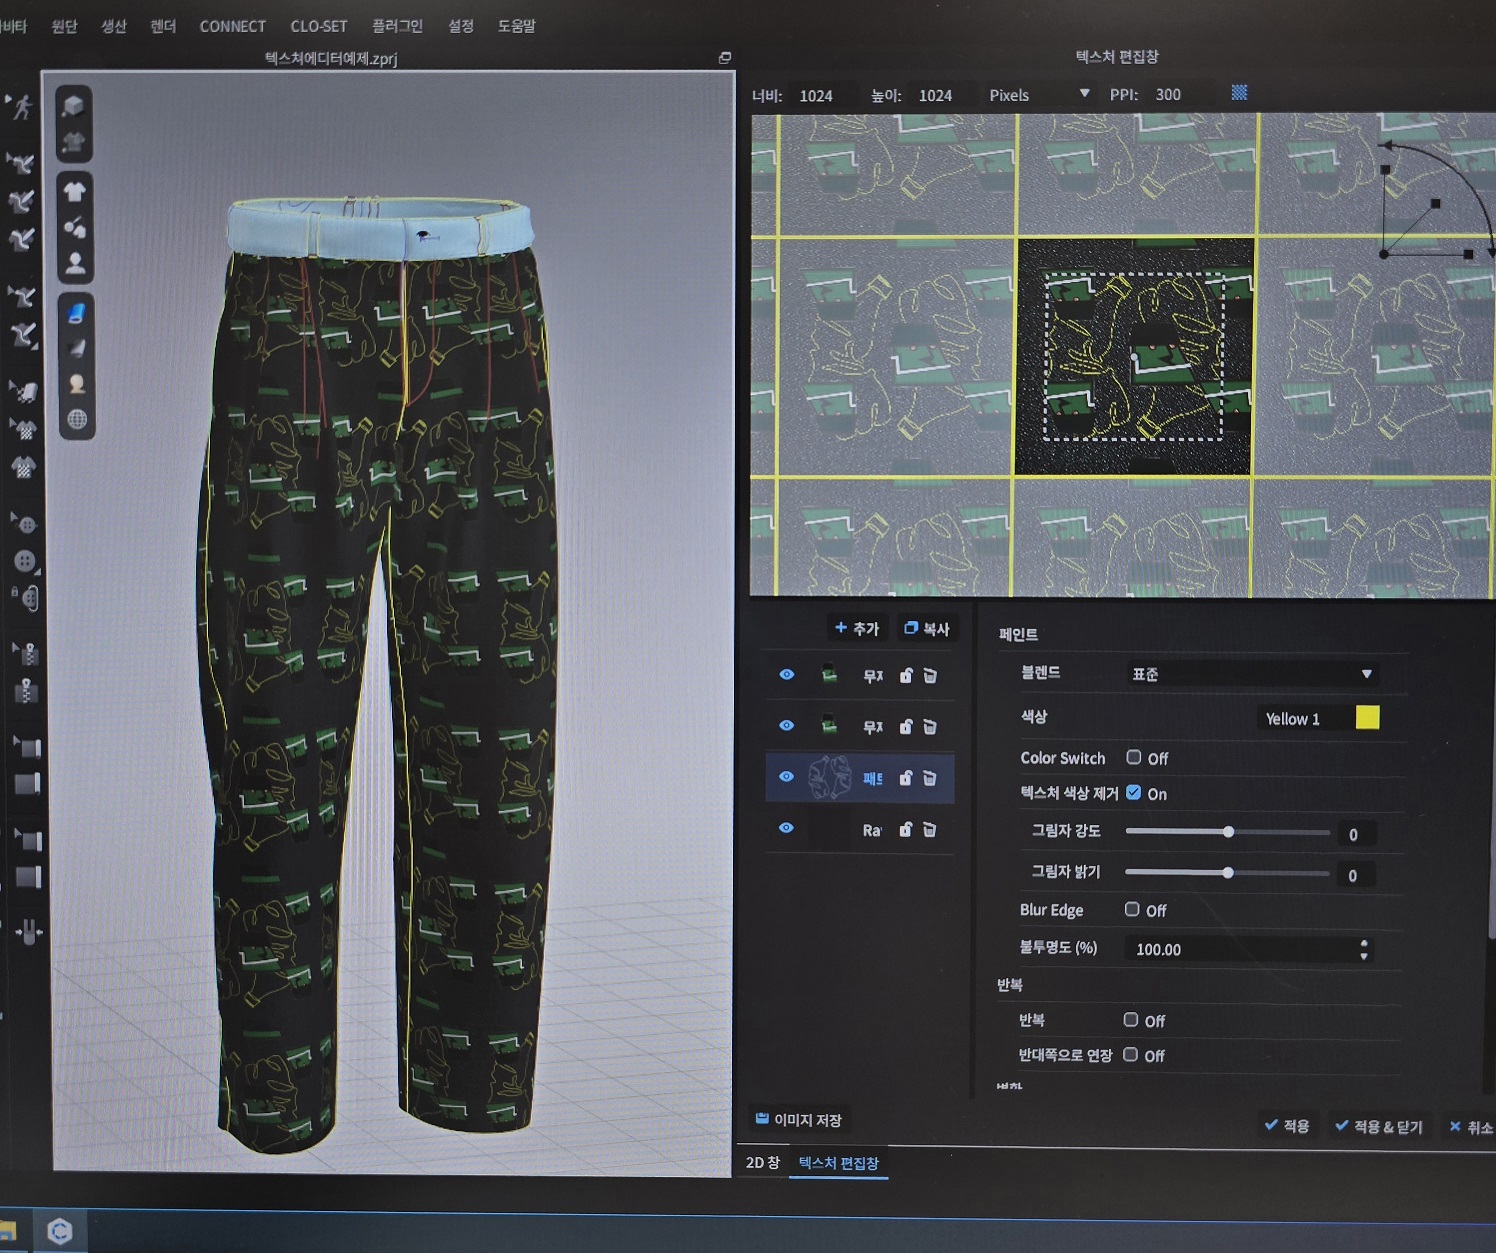Click the globe environment icon
The image size is (1496, 1253).
(77, 420)
